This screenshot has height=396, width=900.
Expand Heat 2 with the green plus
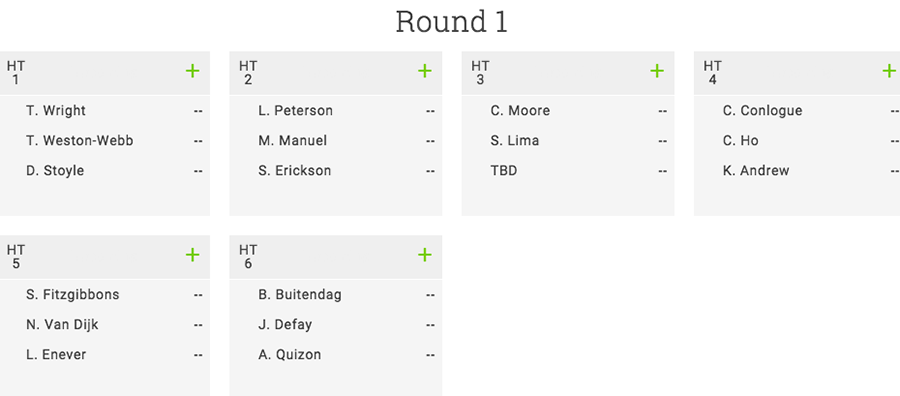(x=424, y=71)
